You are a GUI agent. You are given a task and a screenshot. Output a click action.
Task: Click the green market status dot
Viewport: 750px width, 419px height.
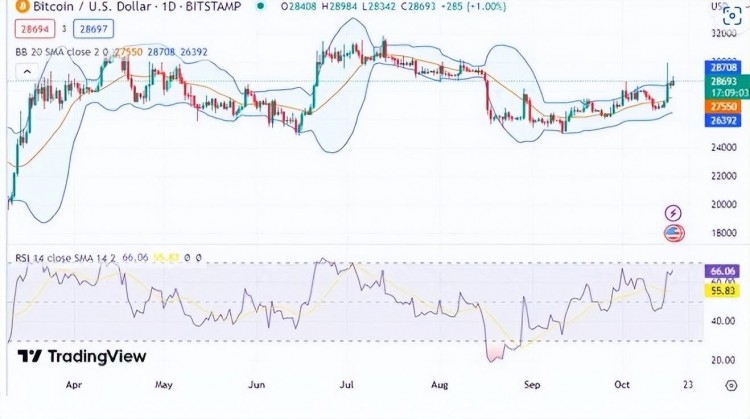[260, 6]
